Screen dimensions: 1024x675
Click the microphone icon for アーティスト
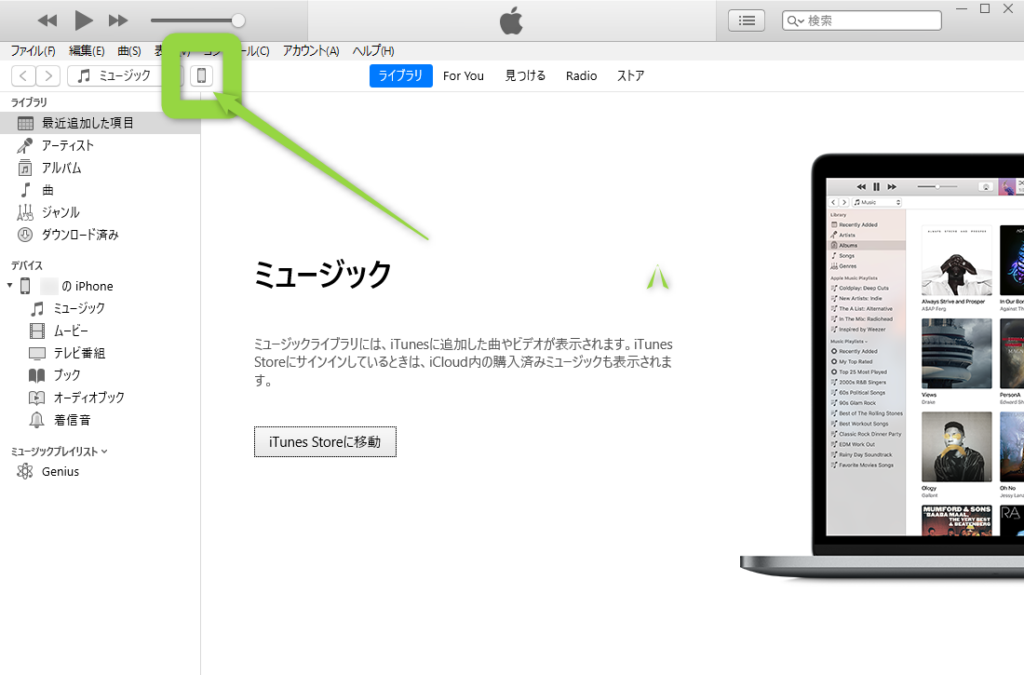[25, 146]
